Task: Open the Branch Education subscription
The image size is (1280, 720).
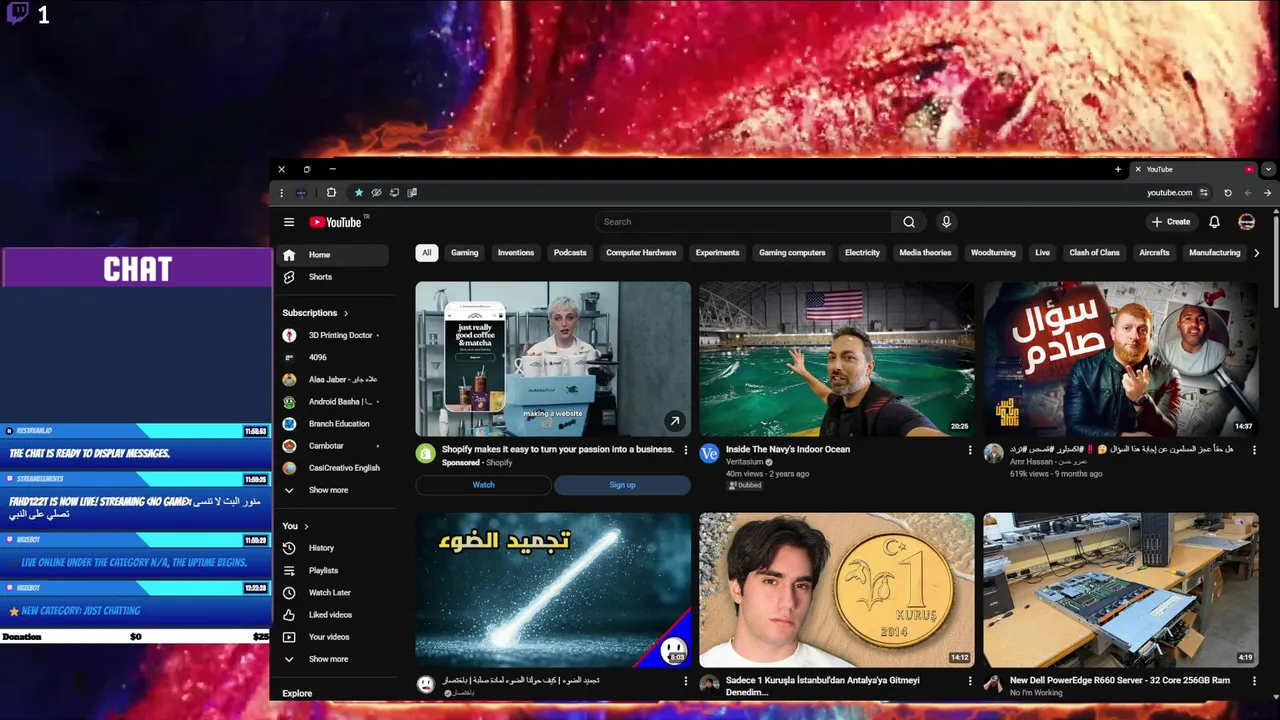Action: 332,424
